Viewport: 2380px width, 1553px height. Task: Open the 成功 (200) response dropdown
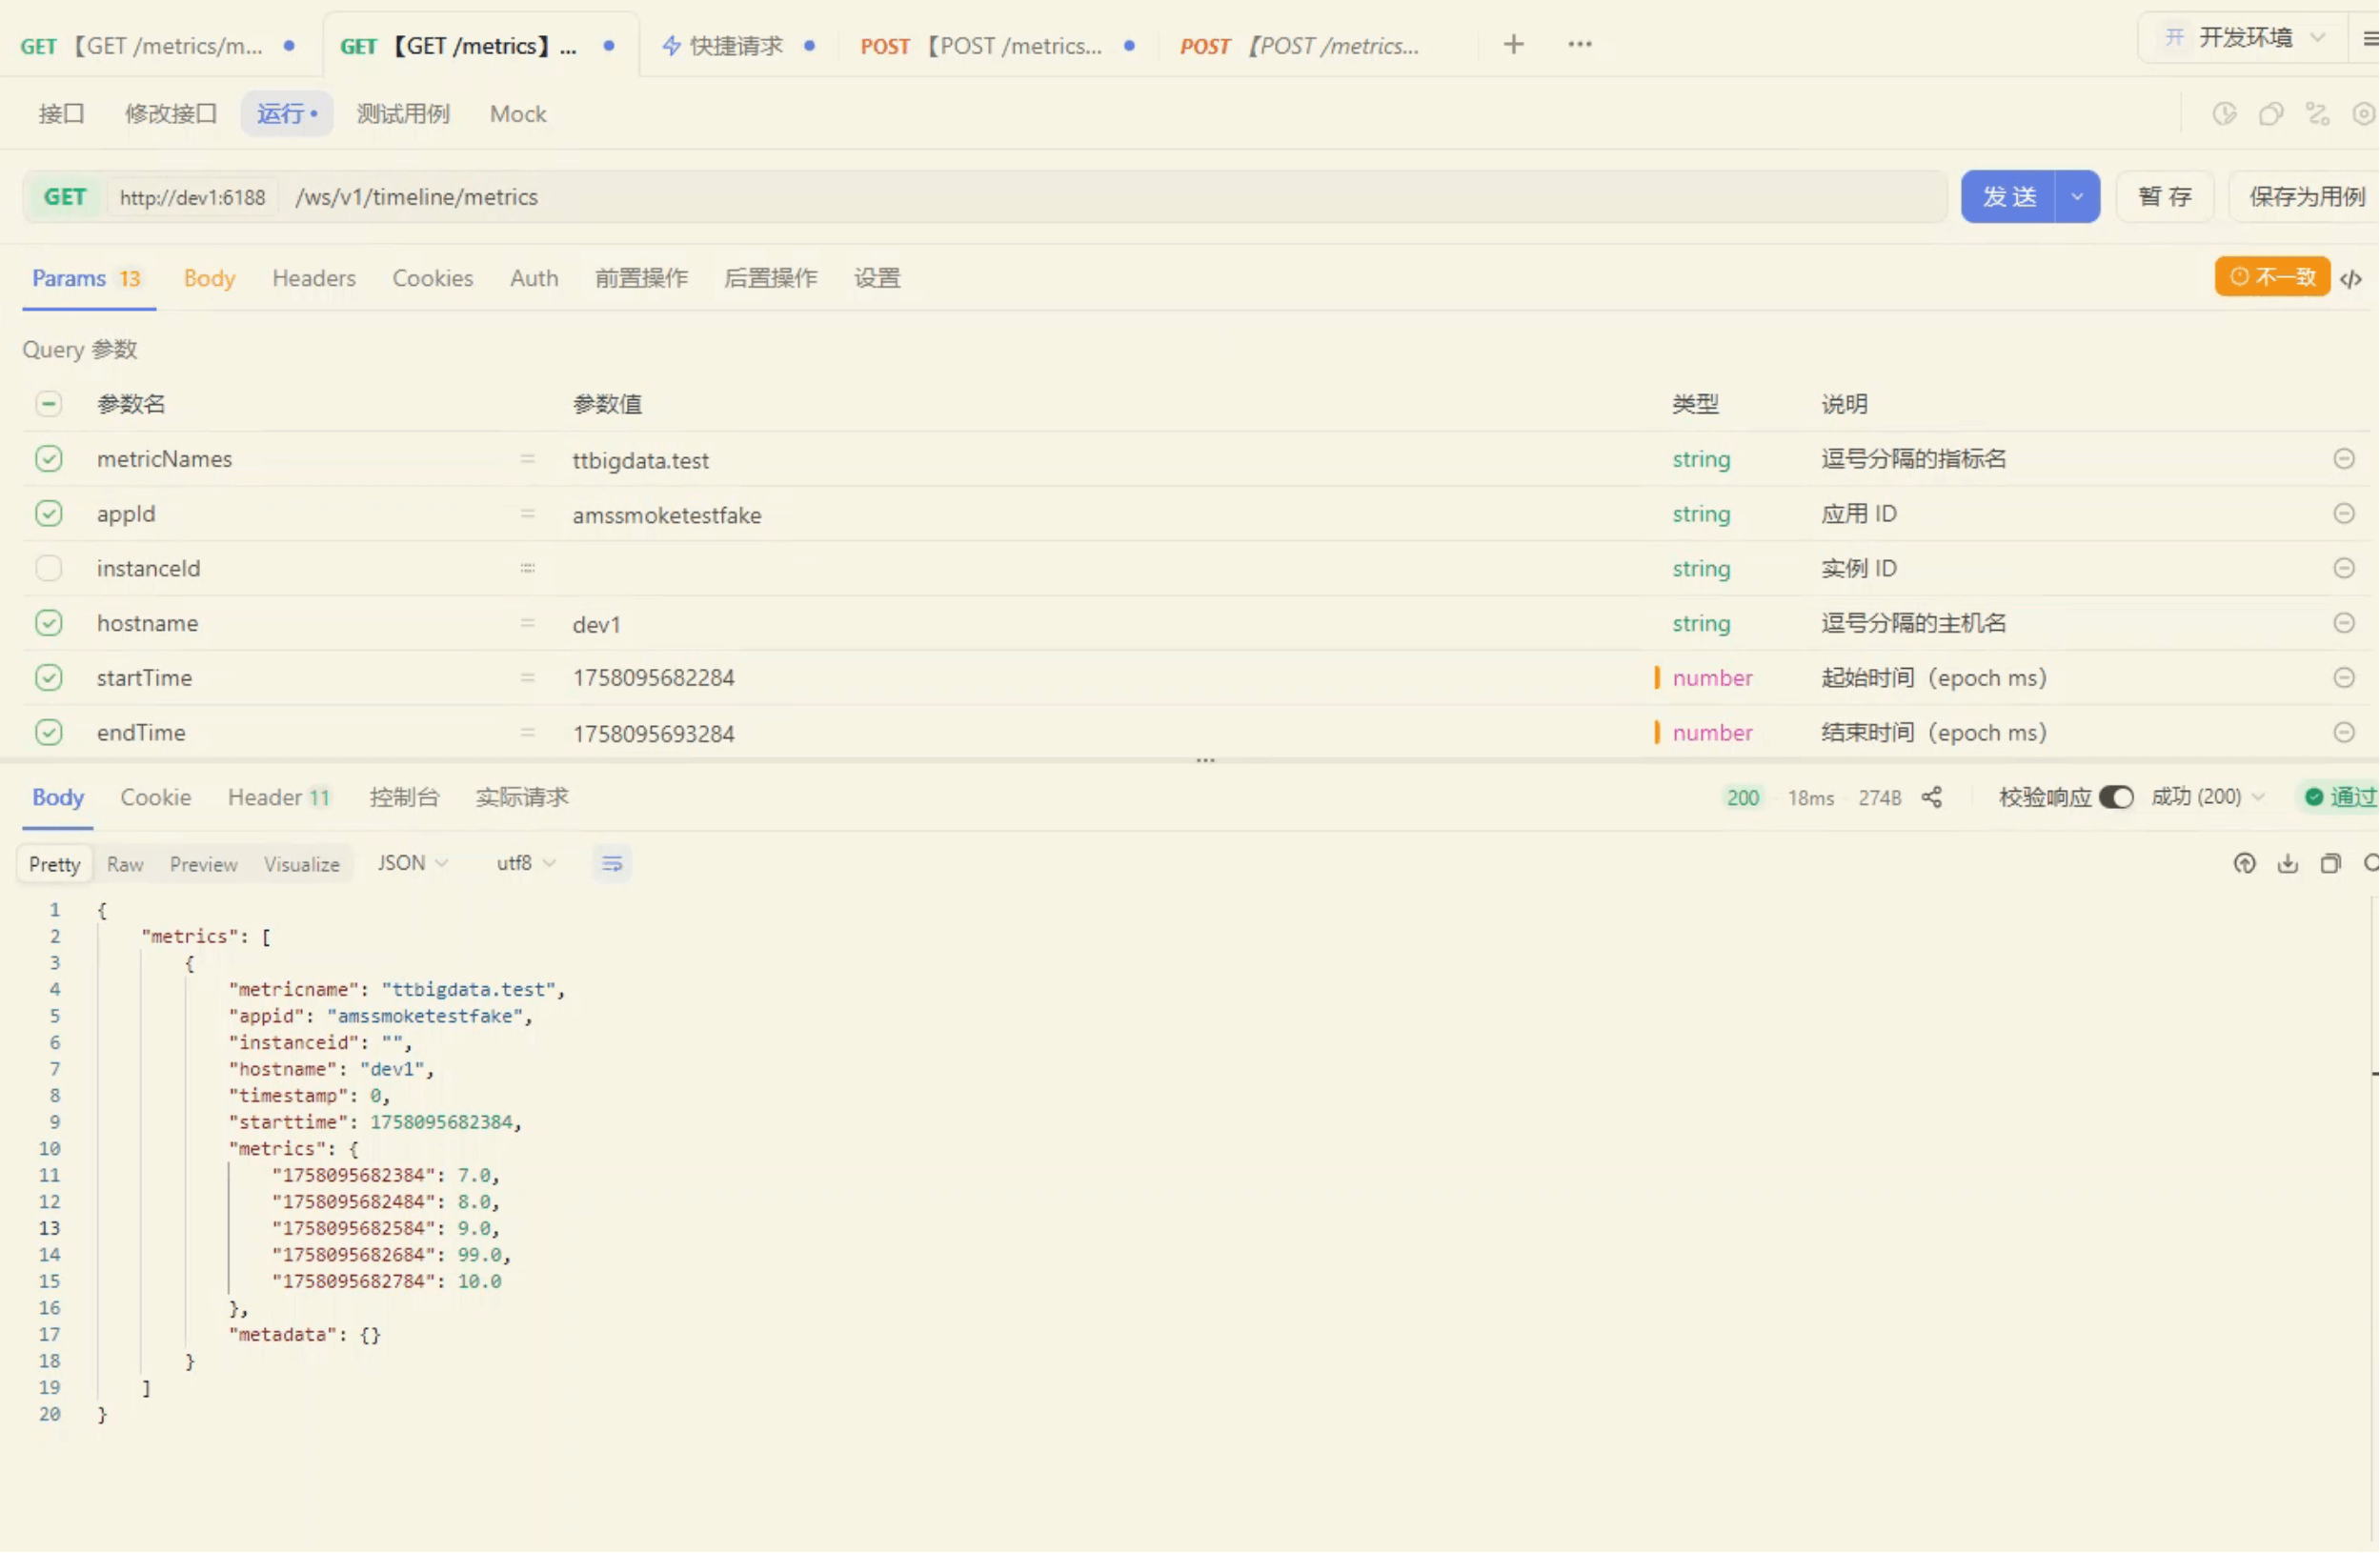2207,797
